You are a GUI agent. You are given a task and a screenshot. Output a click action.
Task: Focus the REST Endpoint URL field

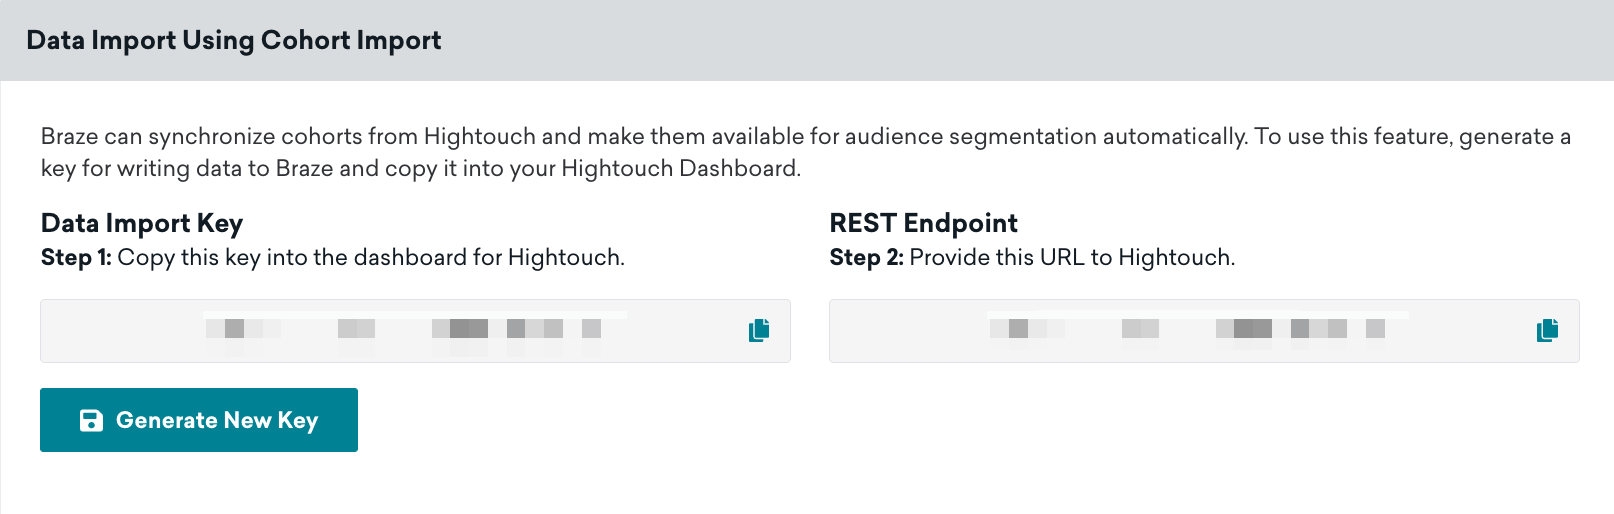[x=910, y=331]
